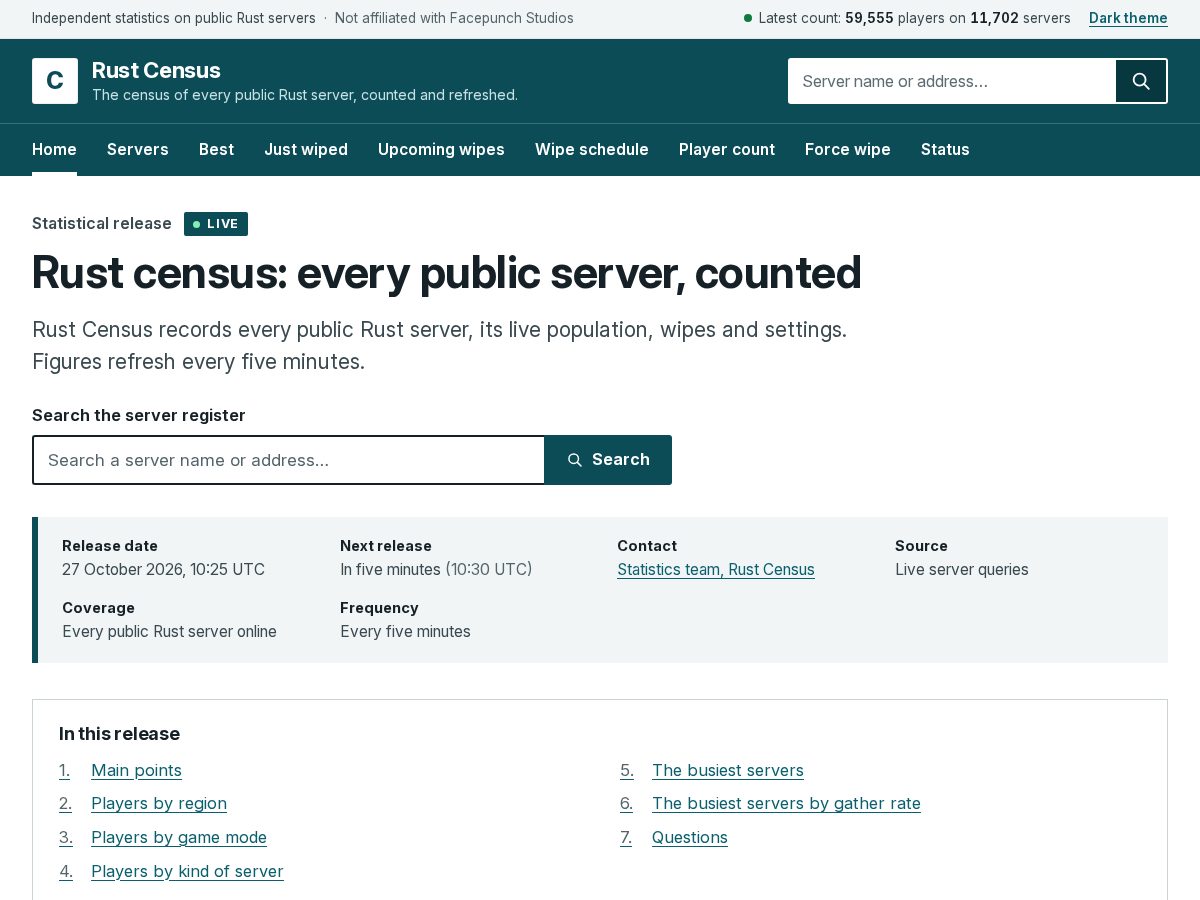Open the Servers nav tab
Image resolution: width=1200 pixels, height=900 pixels.
point(138,149)
